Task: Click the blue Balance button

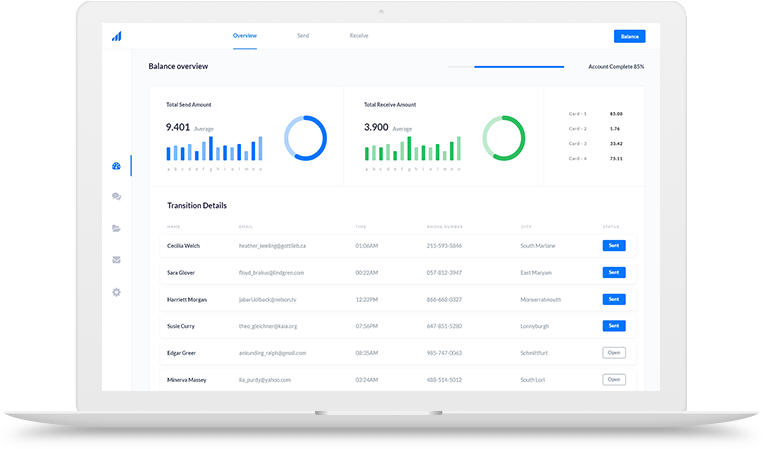Action: point(629,36)
